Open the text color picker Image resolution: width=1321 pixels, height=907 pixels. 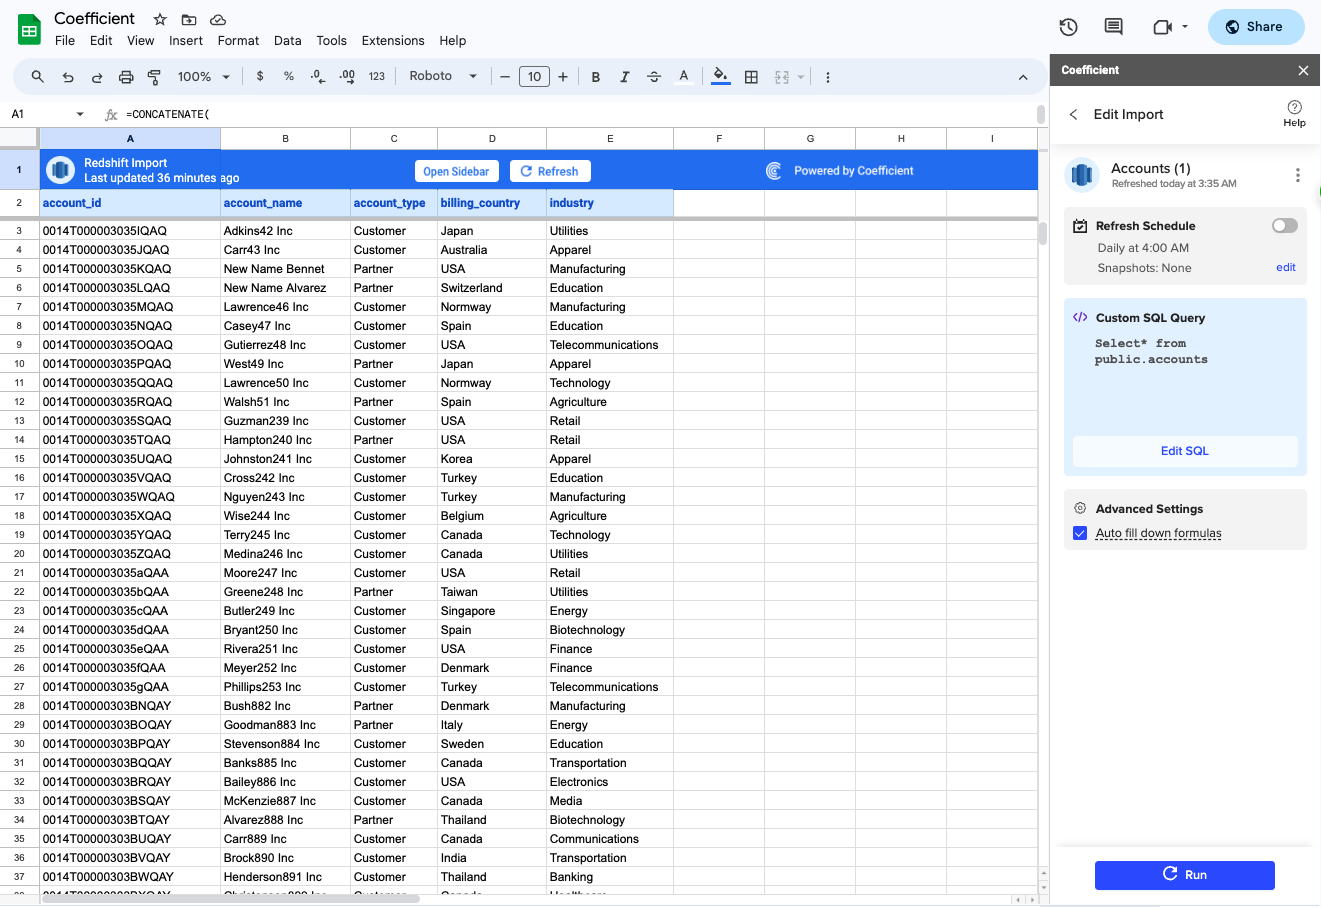click(684, 77)
